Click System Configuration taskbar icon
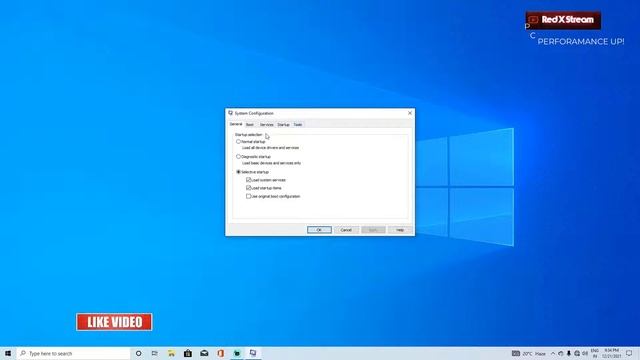The image size is (640, 360). click(253, 353)
